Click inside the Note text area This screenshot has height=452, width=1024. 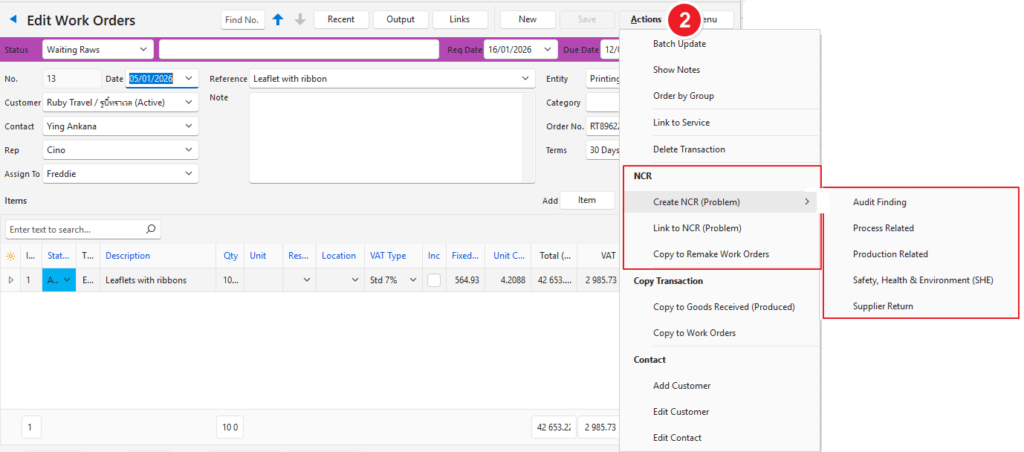click(385, 140)
